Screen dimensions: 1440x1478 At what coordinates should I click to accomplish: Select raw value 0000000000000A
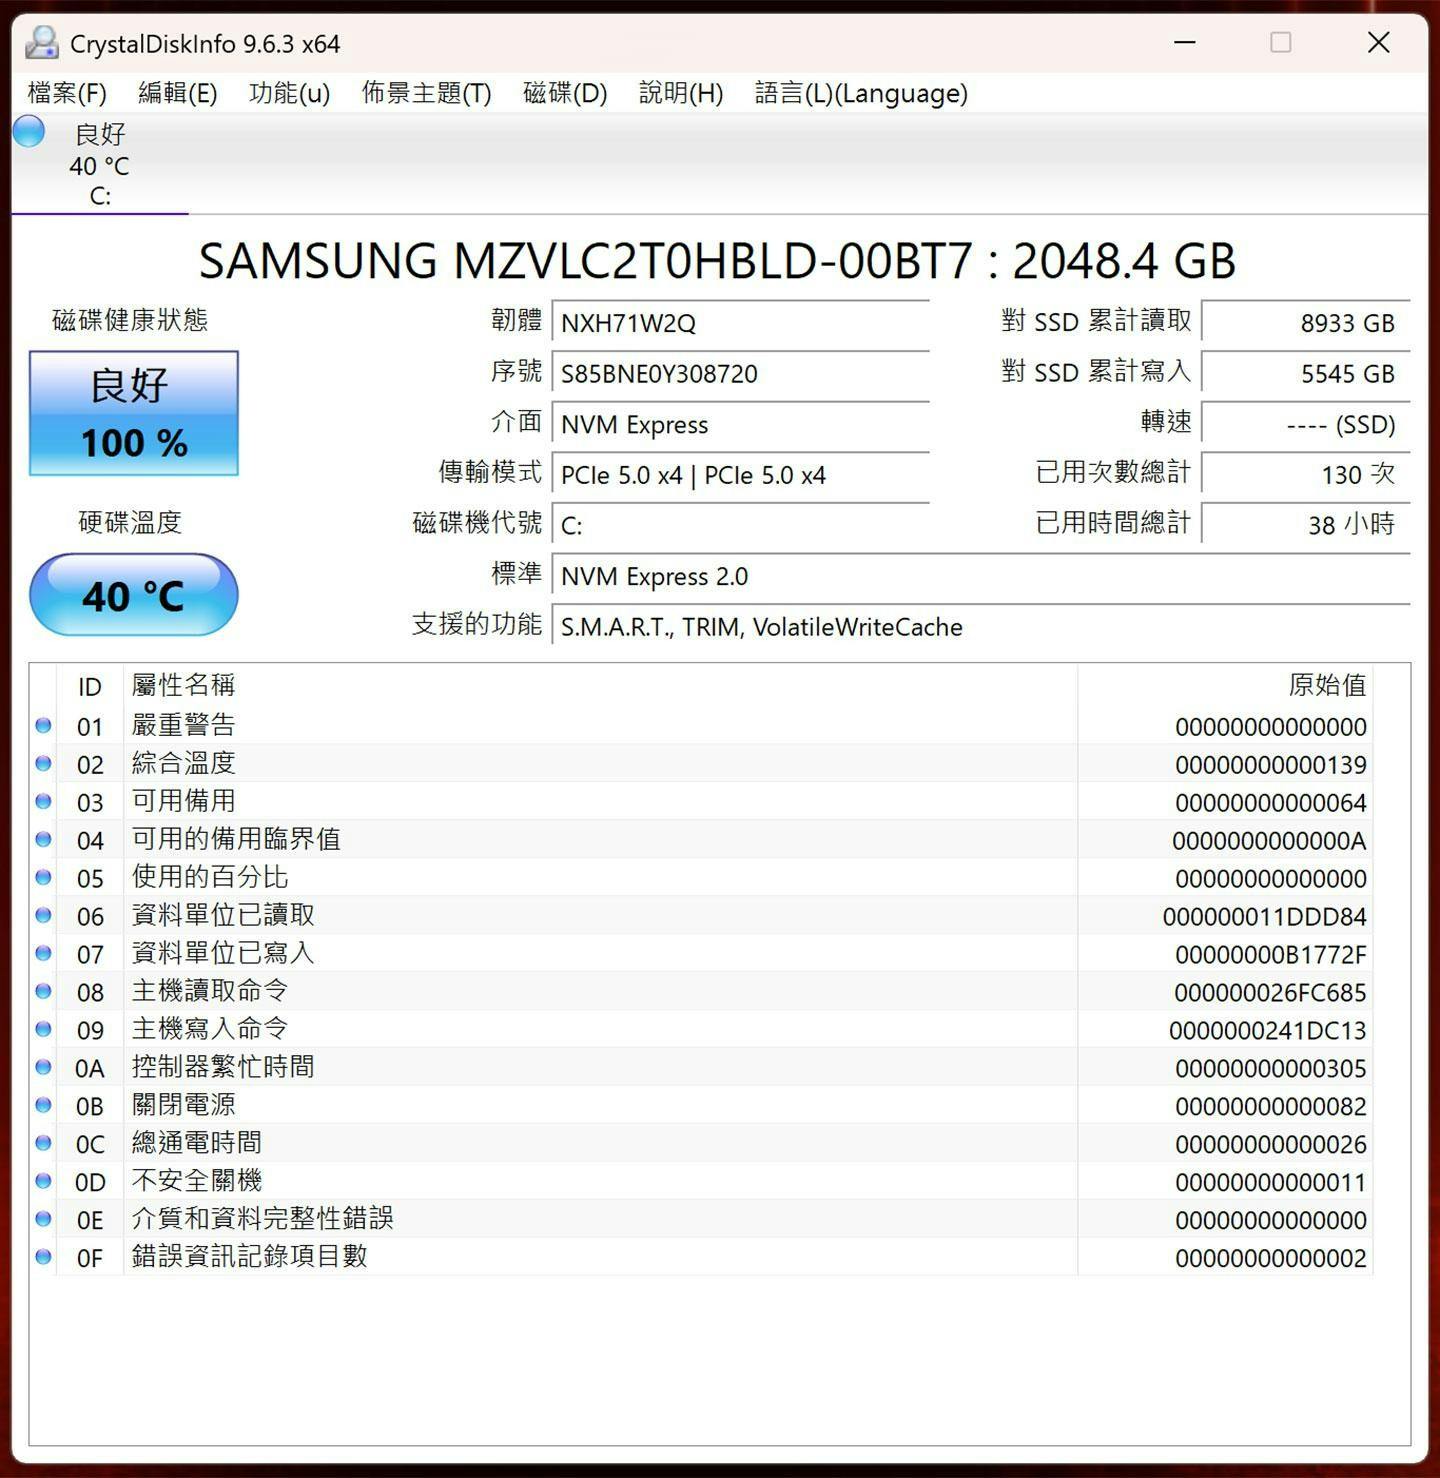pyautogui.click(x=1269, y=841)
